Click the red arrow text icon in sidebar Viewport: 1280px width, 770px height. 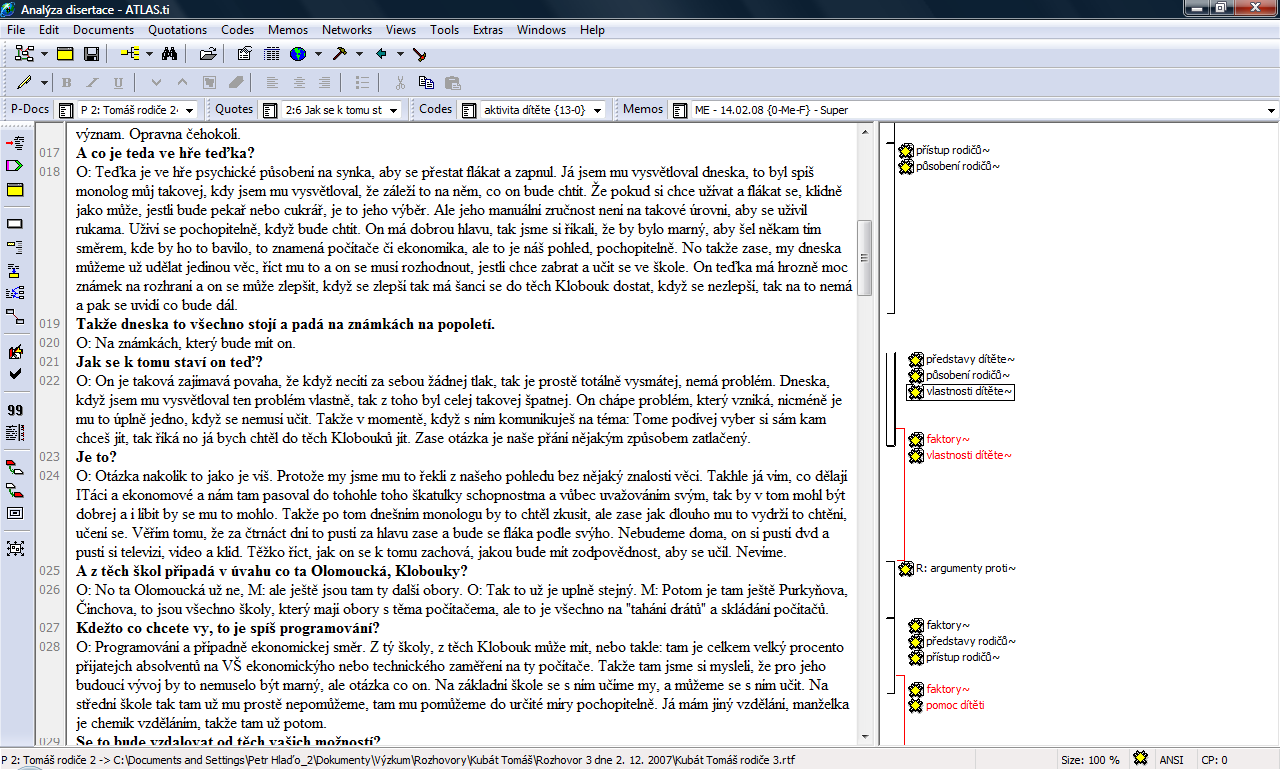click(15, 143)
